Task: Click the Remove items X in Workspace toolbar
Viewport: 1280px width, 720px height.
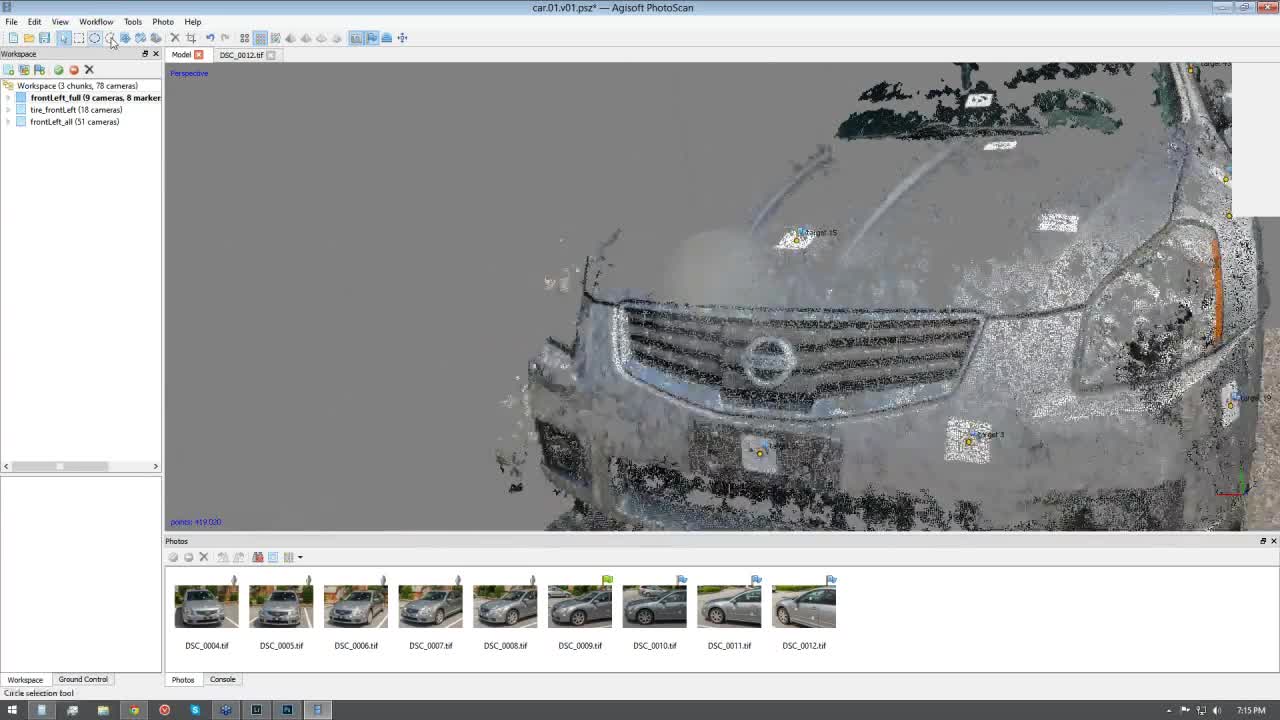Action: click(89, 70)
